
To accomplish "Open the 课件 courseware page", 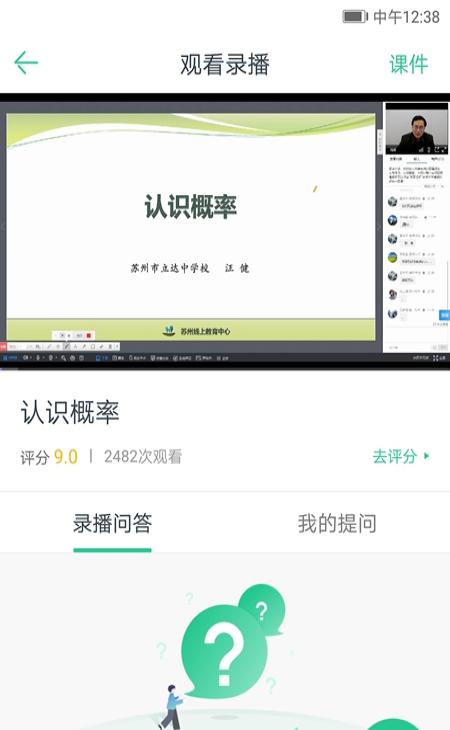I will point(408,64).
